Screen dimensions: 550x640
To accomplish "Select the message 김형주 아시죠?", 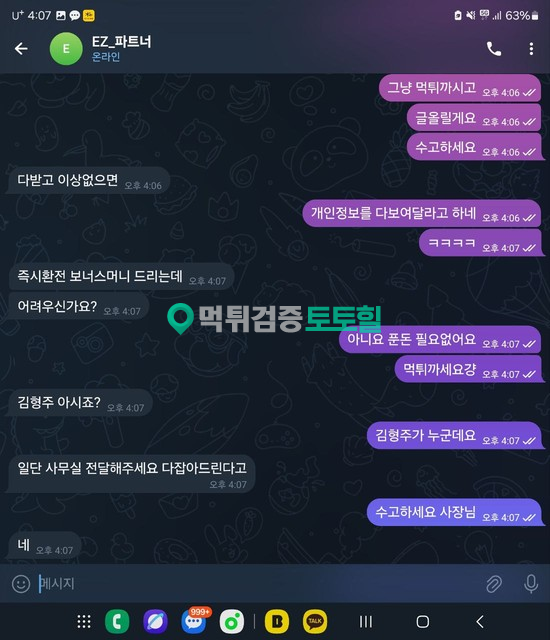I will [x=80, y=403].
